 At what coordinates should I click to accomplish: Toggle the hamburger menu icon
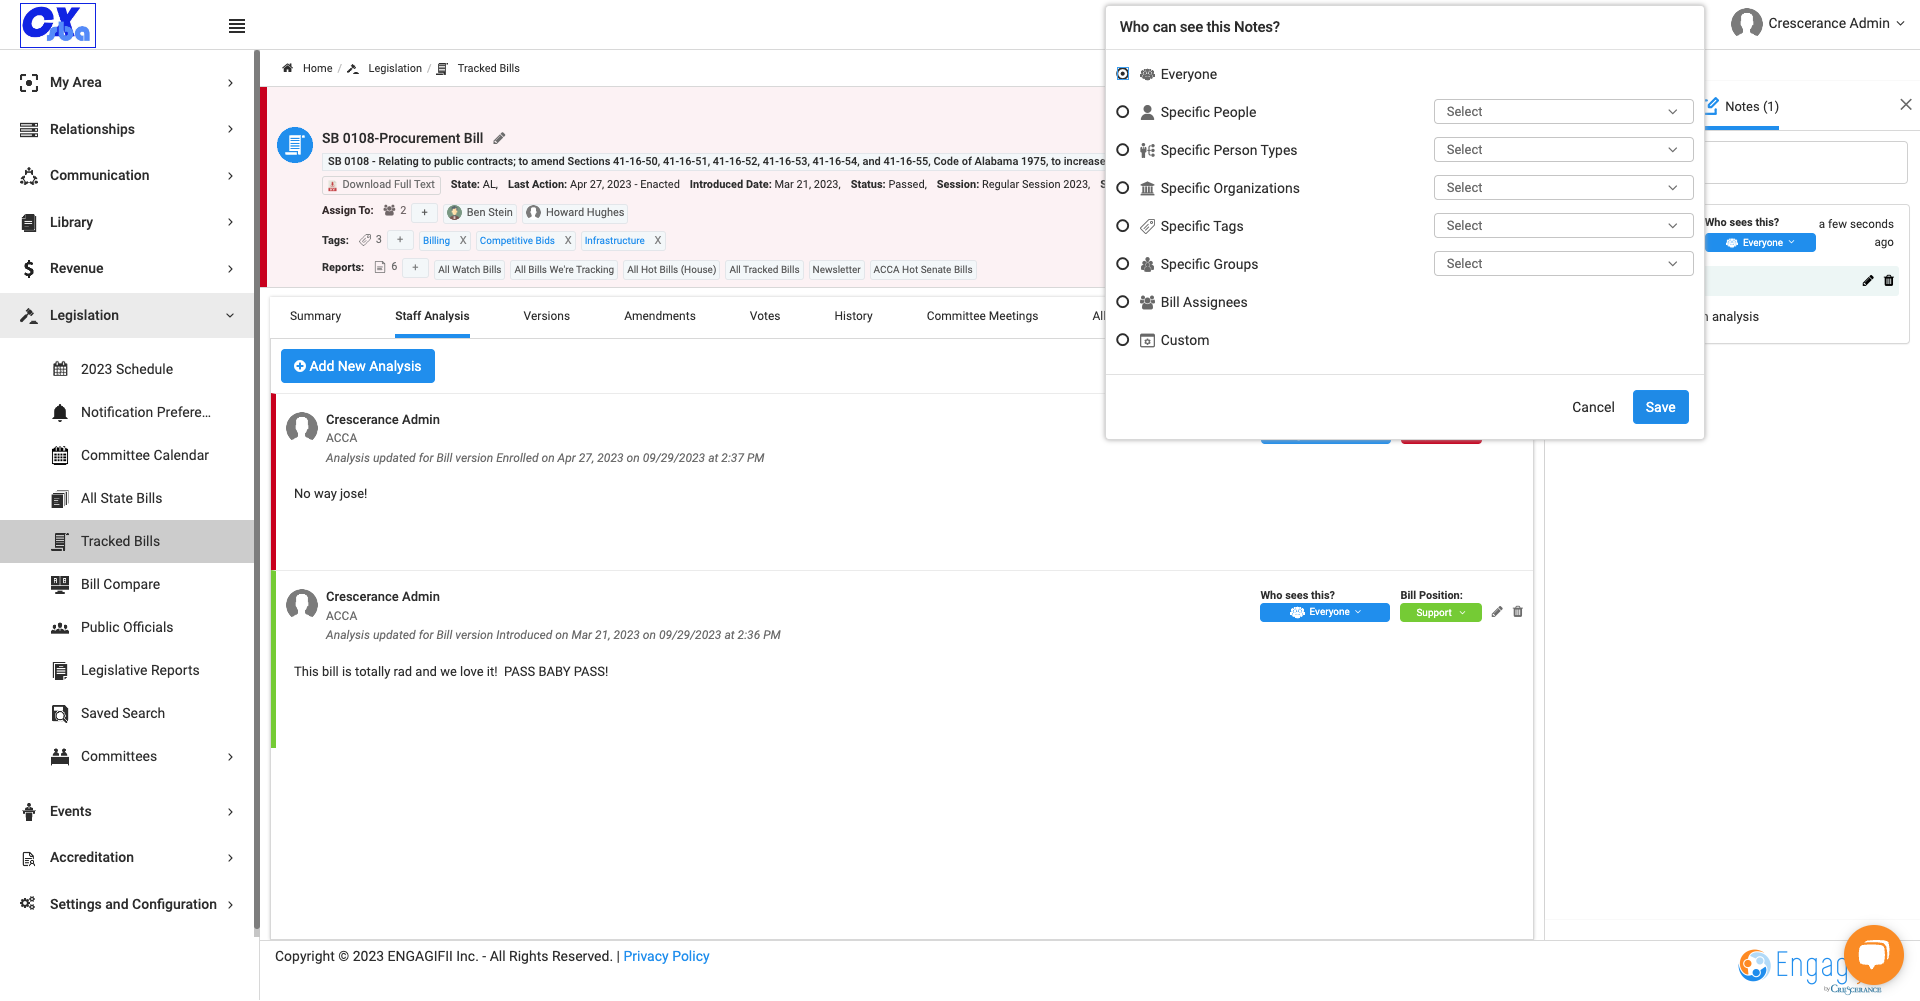pyautogui.click(x=237, y=26)
